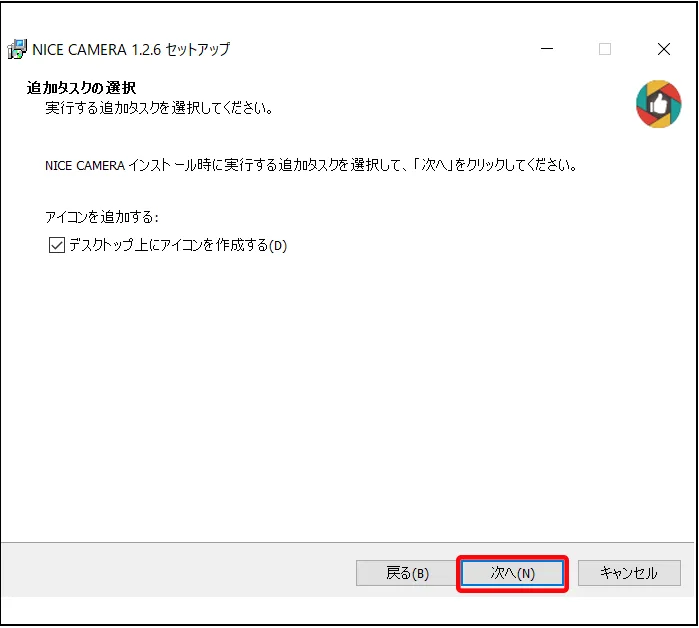Click the instruction line starting NICE CAMERA インストール時に
Image resolution: width=699 pixels, height=628 pixels.
[x=312, y=165]
